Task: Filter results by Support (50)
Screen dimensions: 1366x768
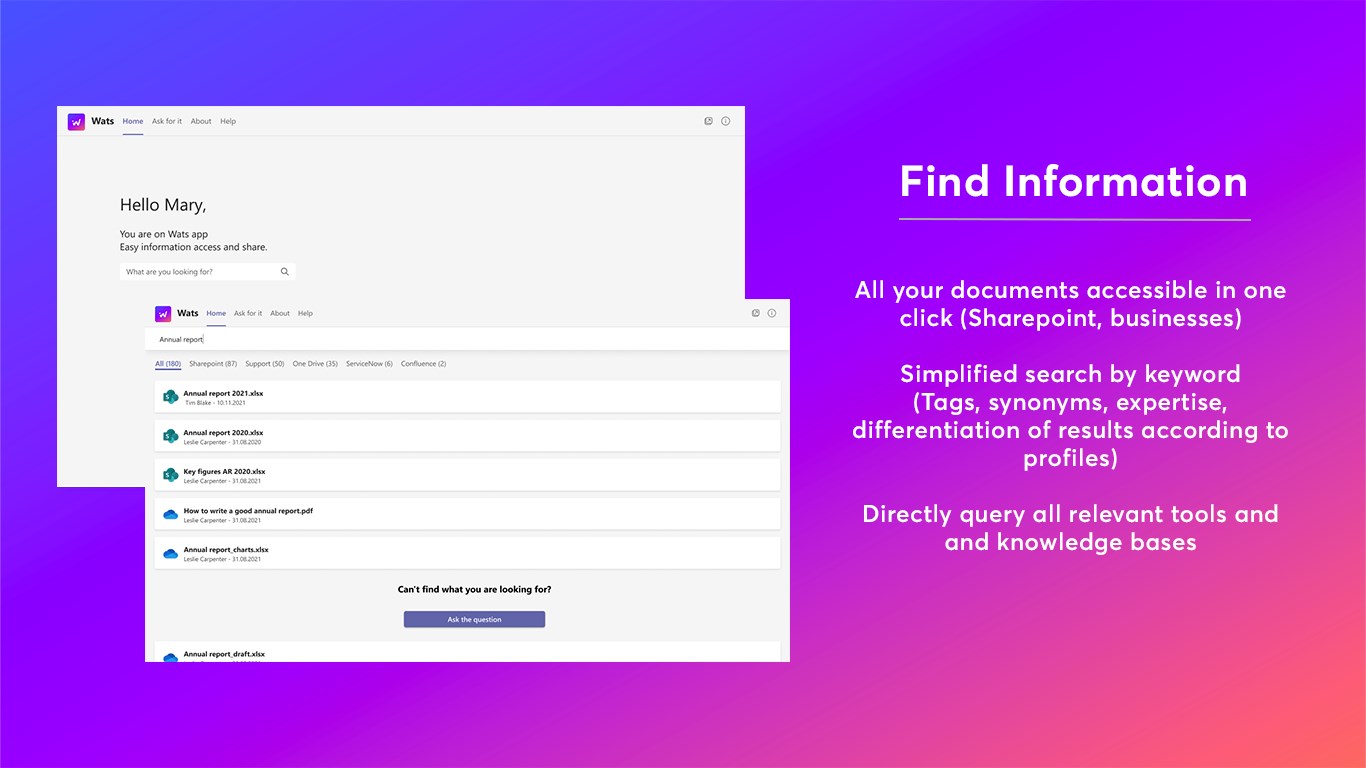Action: tap(265, 364)
